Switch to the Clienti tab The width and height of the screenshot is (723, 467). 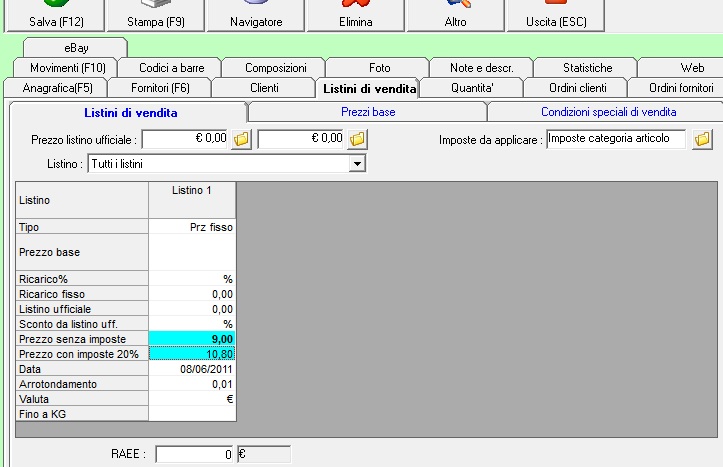click(x=264, y=88)
